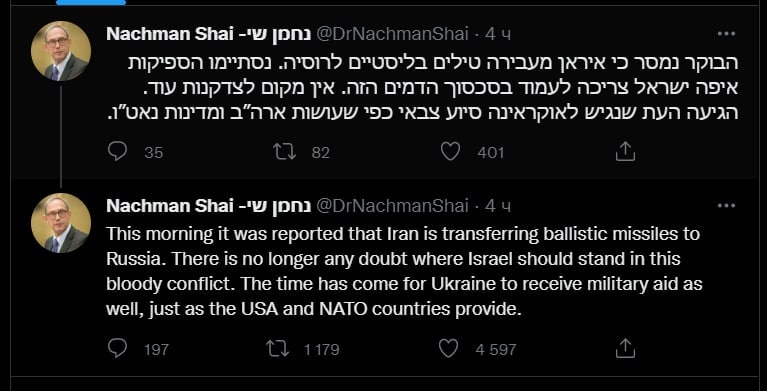Open @DrNachmanShai handle on second tweet
This screenshot has height=391, width=767.
coord(392,206)
